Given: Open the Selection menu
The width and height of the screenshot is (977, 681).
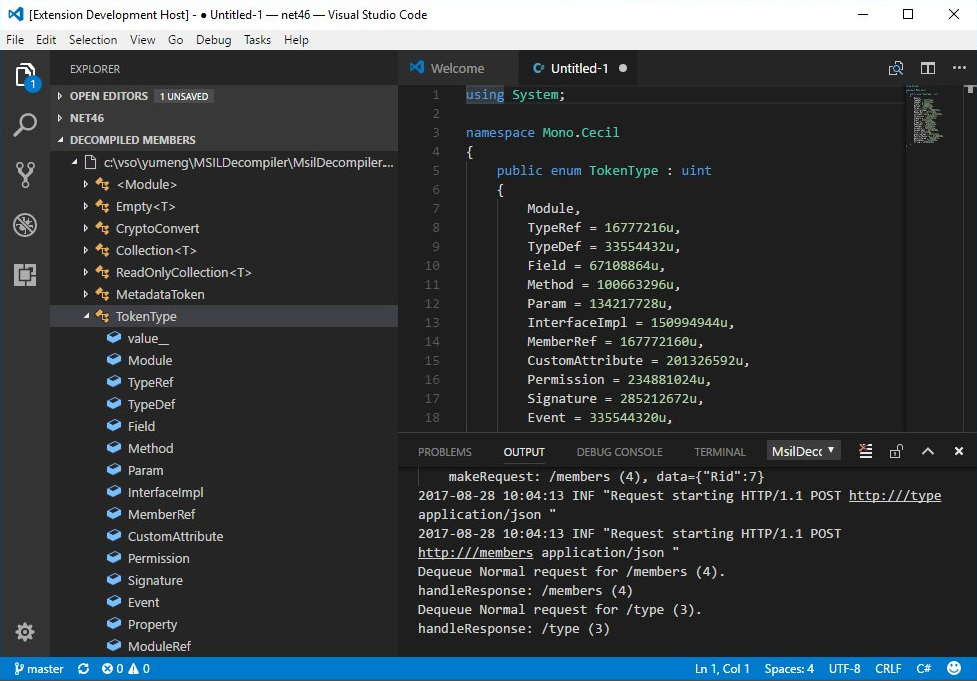Looking at the screenshot, I should pos(93,40).
